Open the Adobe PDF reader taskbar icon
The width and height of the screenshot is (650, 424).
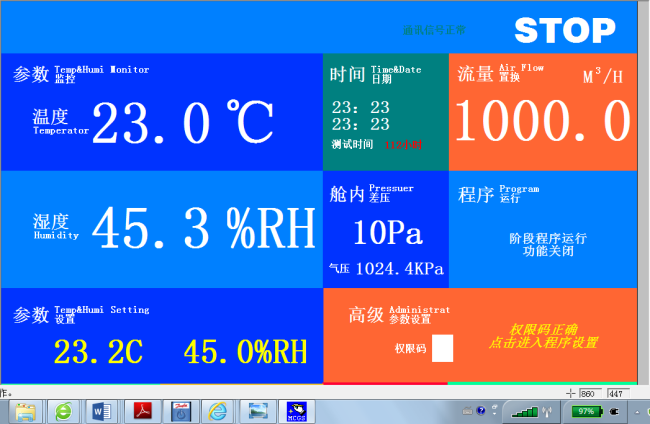pos(143,410)
